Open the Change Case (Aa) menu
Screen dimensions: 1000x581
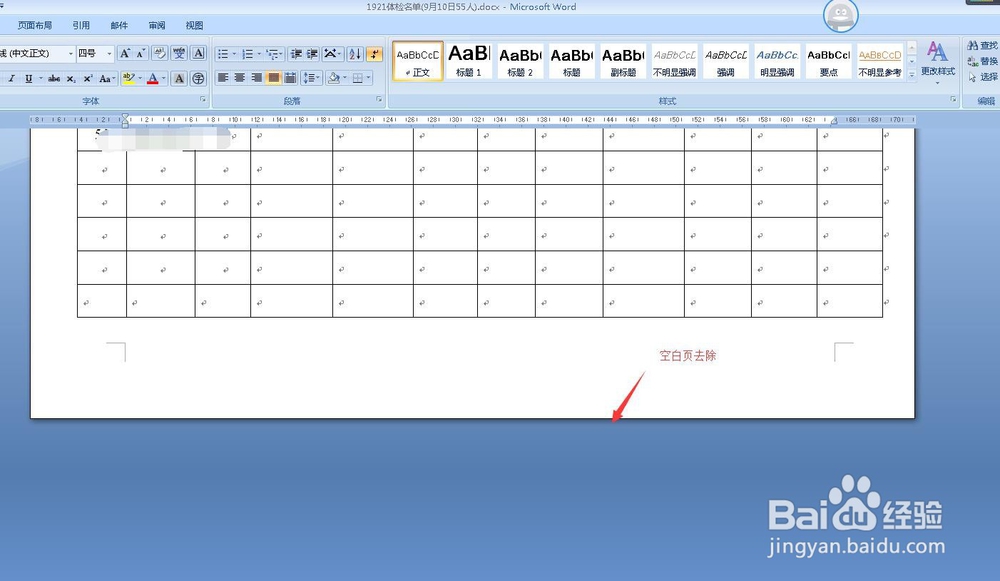pos(106,78)
